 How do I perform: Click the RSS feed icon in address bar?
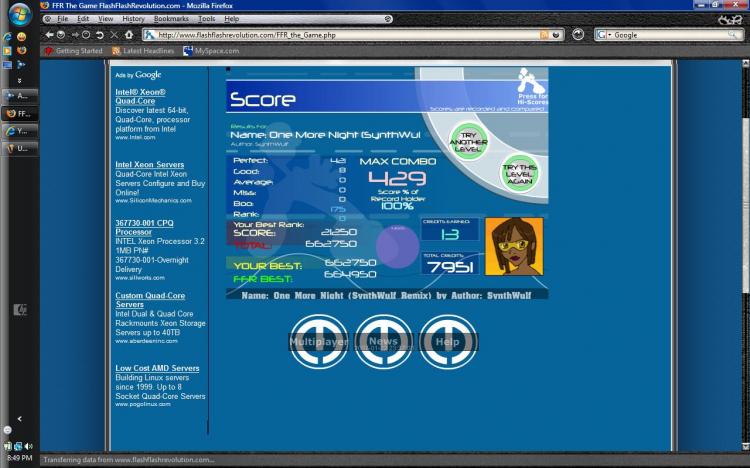[x=544, y=35]
